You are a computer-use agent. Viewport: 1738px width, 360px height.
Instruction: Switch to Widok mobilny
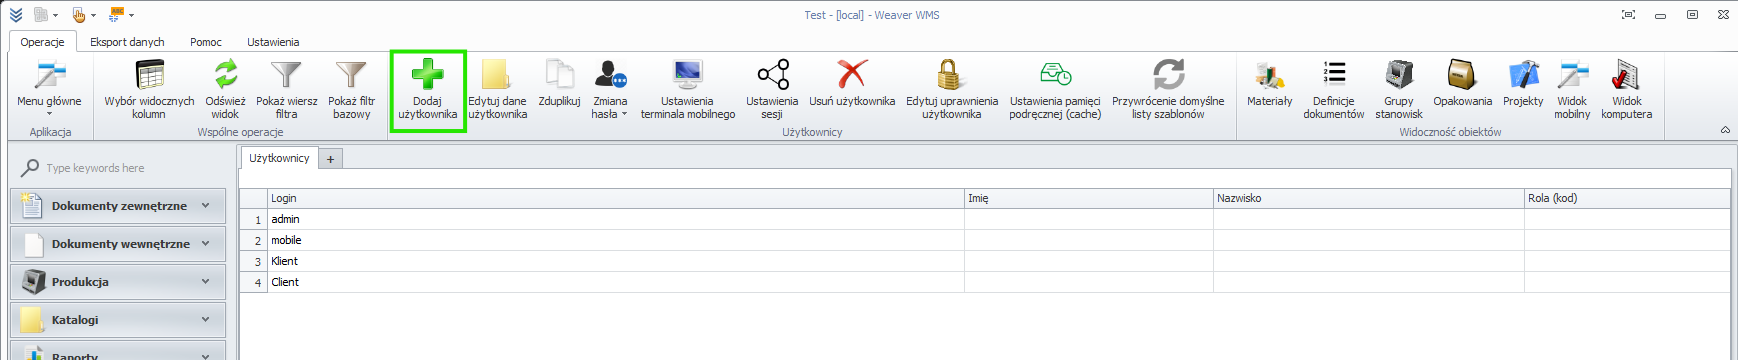coord(1572,88)
